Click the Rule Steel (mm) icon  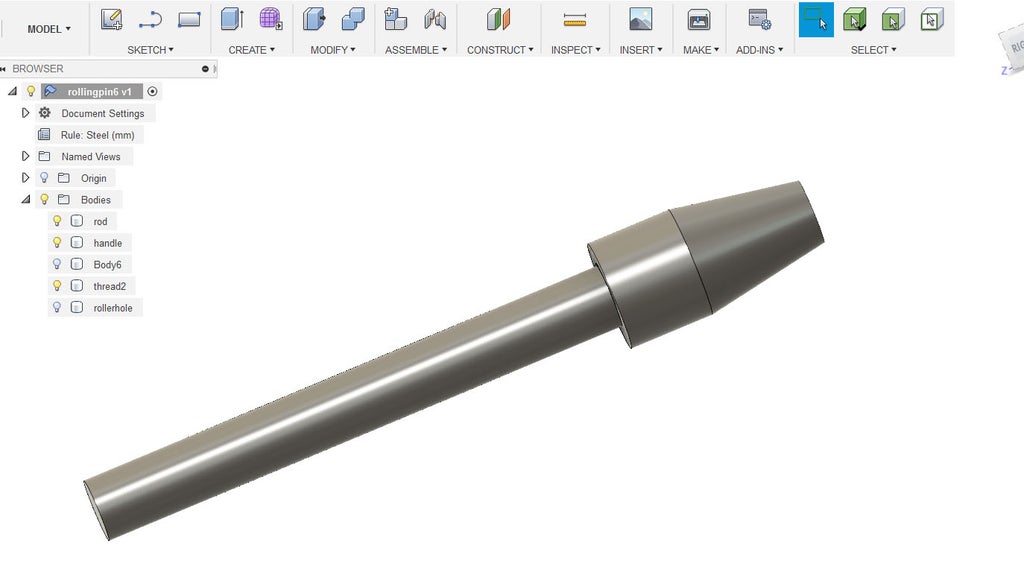coord(44,135)
